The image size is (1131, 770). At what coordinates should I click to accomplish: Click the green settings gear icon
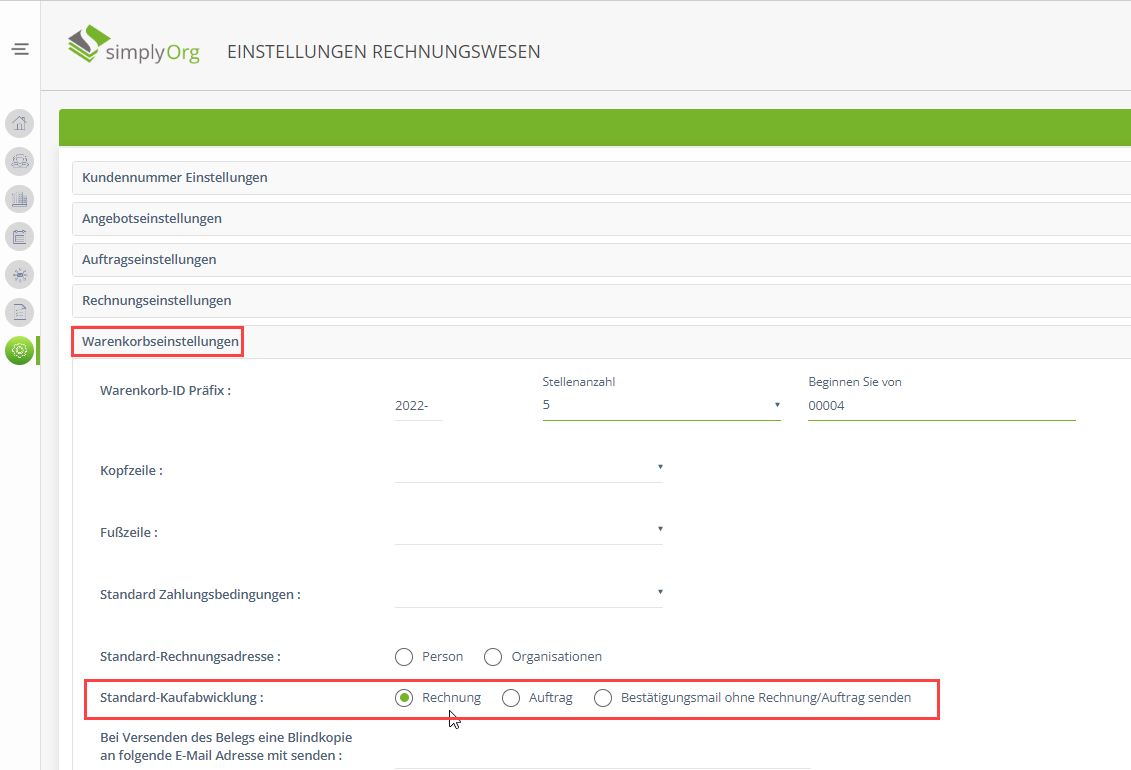click(19, 350)
